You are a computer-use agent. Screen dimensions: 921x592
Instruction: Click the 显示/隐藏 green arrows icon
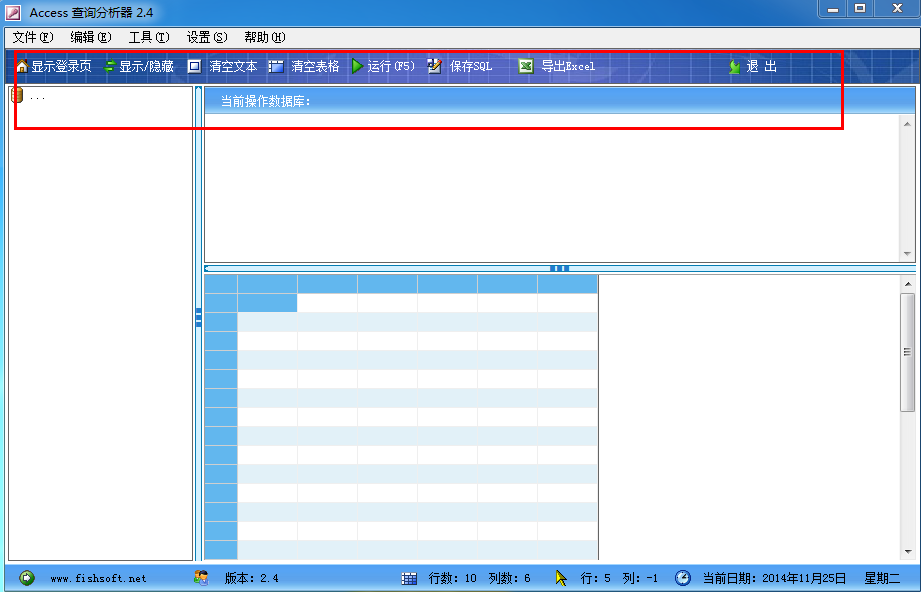(109, 66)
